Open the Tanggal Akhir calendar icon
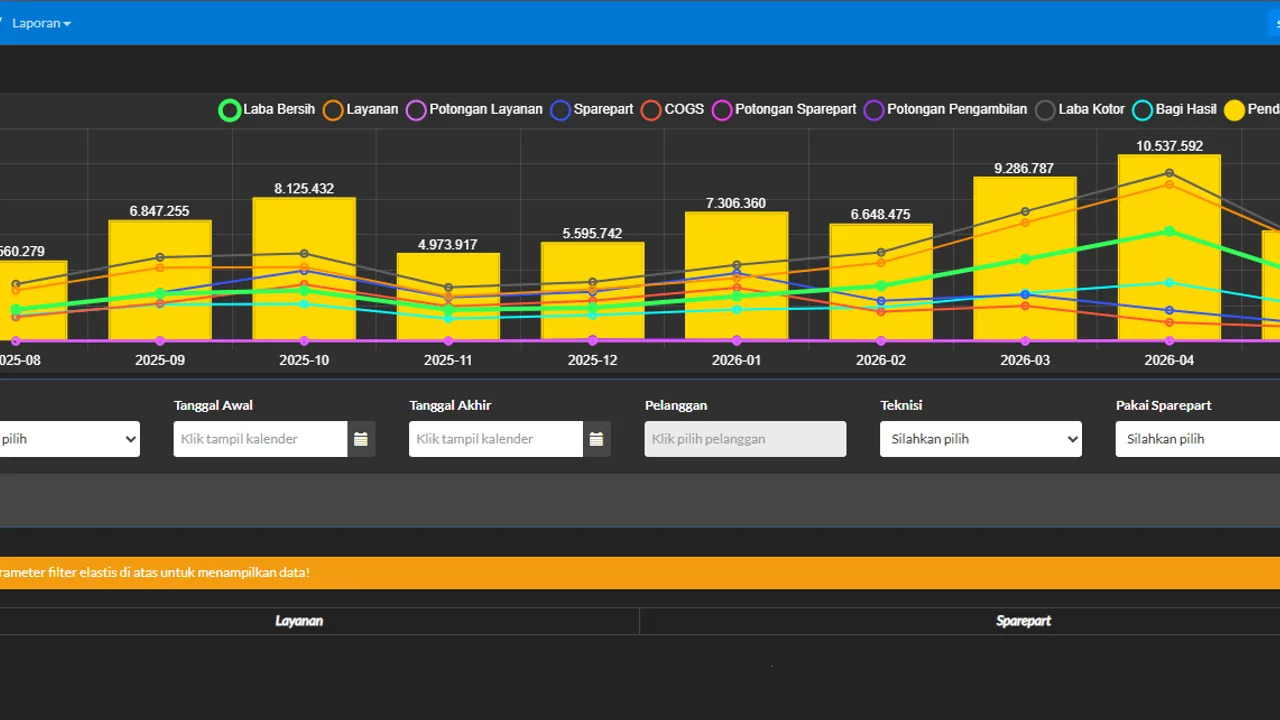1280x720 pixels. [x=596, y=439]
